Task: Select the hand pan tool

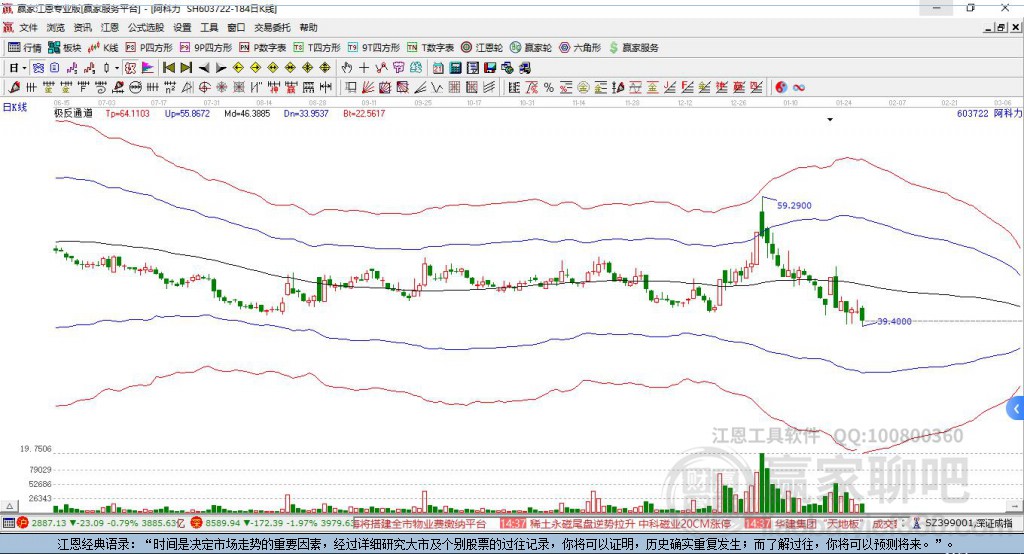Action: (x=346, y=68)
